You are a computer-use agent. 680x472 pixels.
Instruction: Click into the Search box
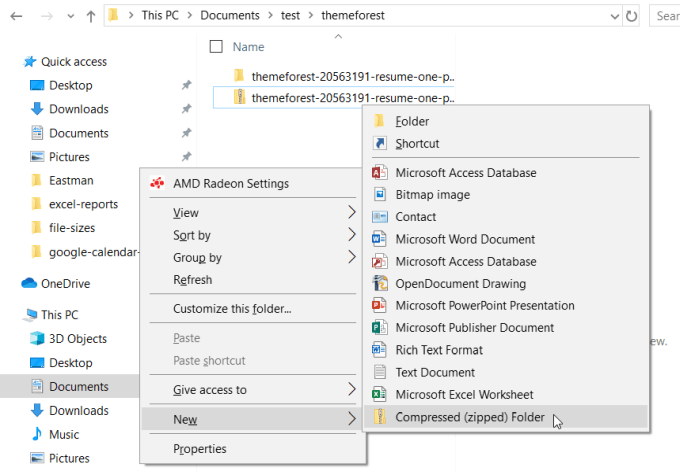tap(665, 16)
